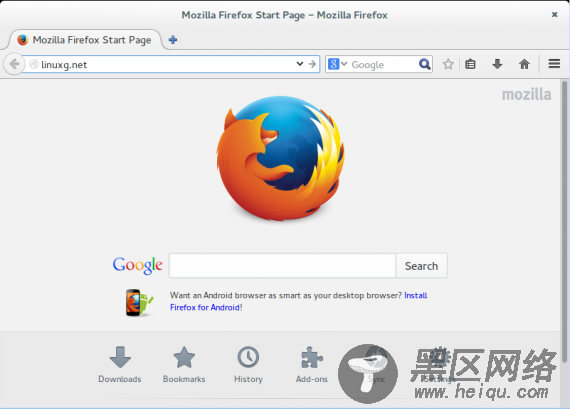
Task: Open a new tab with plus icon
Action: point(173,40)
